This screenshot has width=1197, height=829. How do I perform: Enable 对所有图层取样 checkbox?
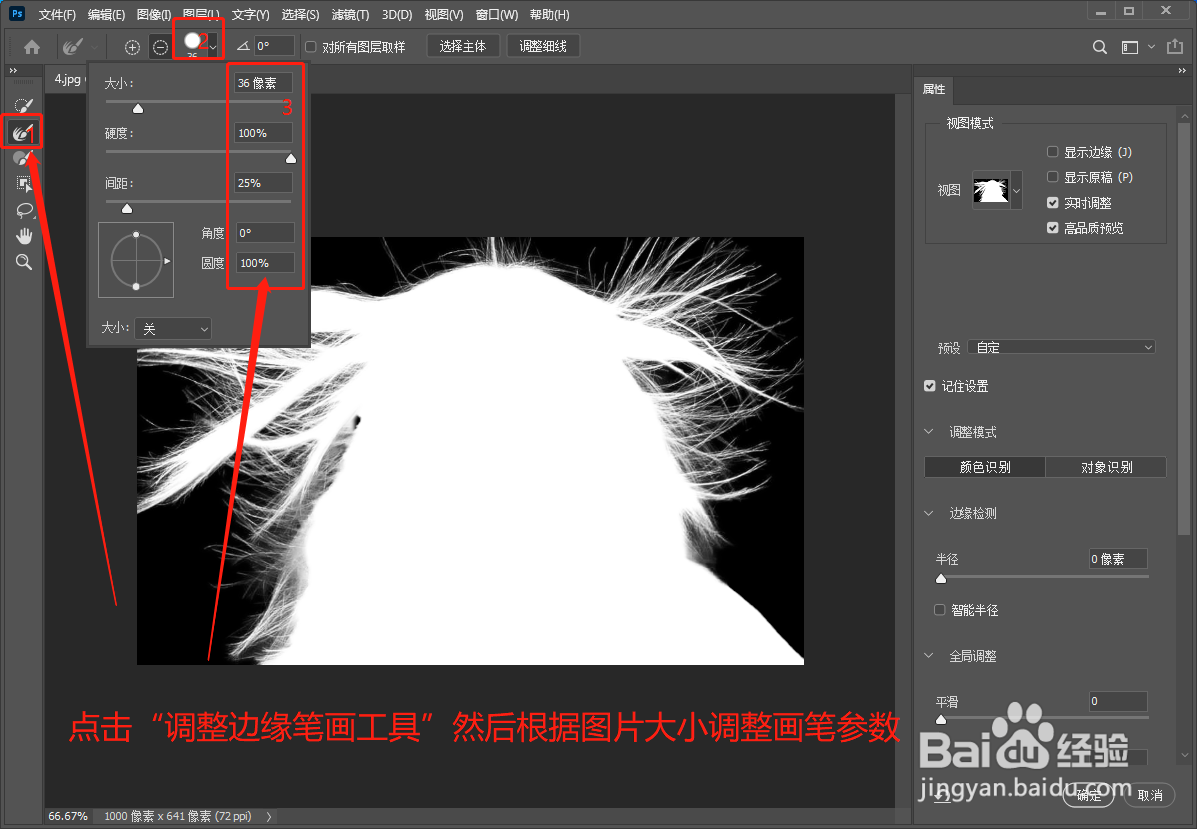(311, 47)
